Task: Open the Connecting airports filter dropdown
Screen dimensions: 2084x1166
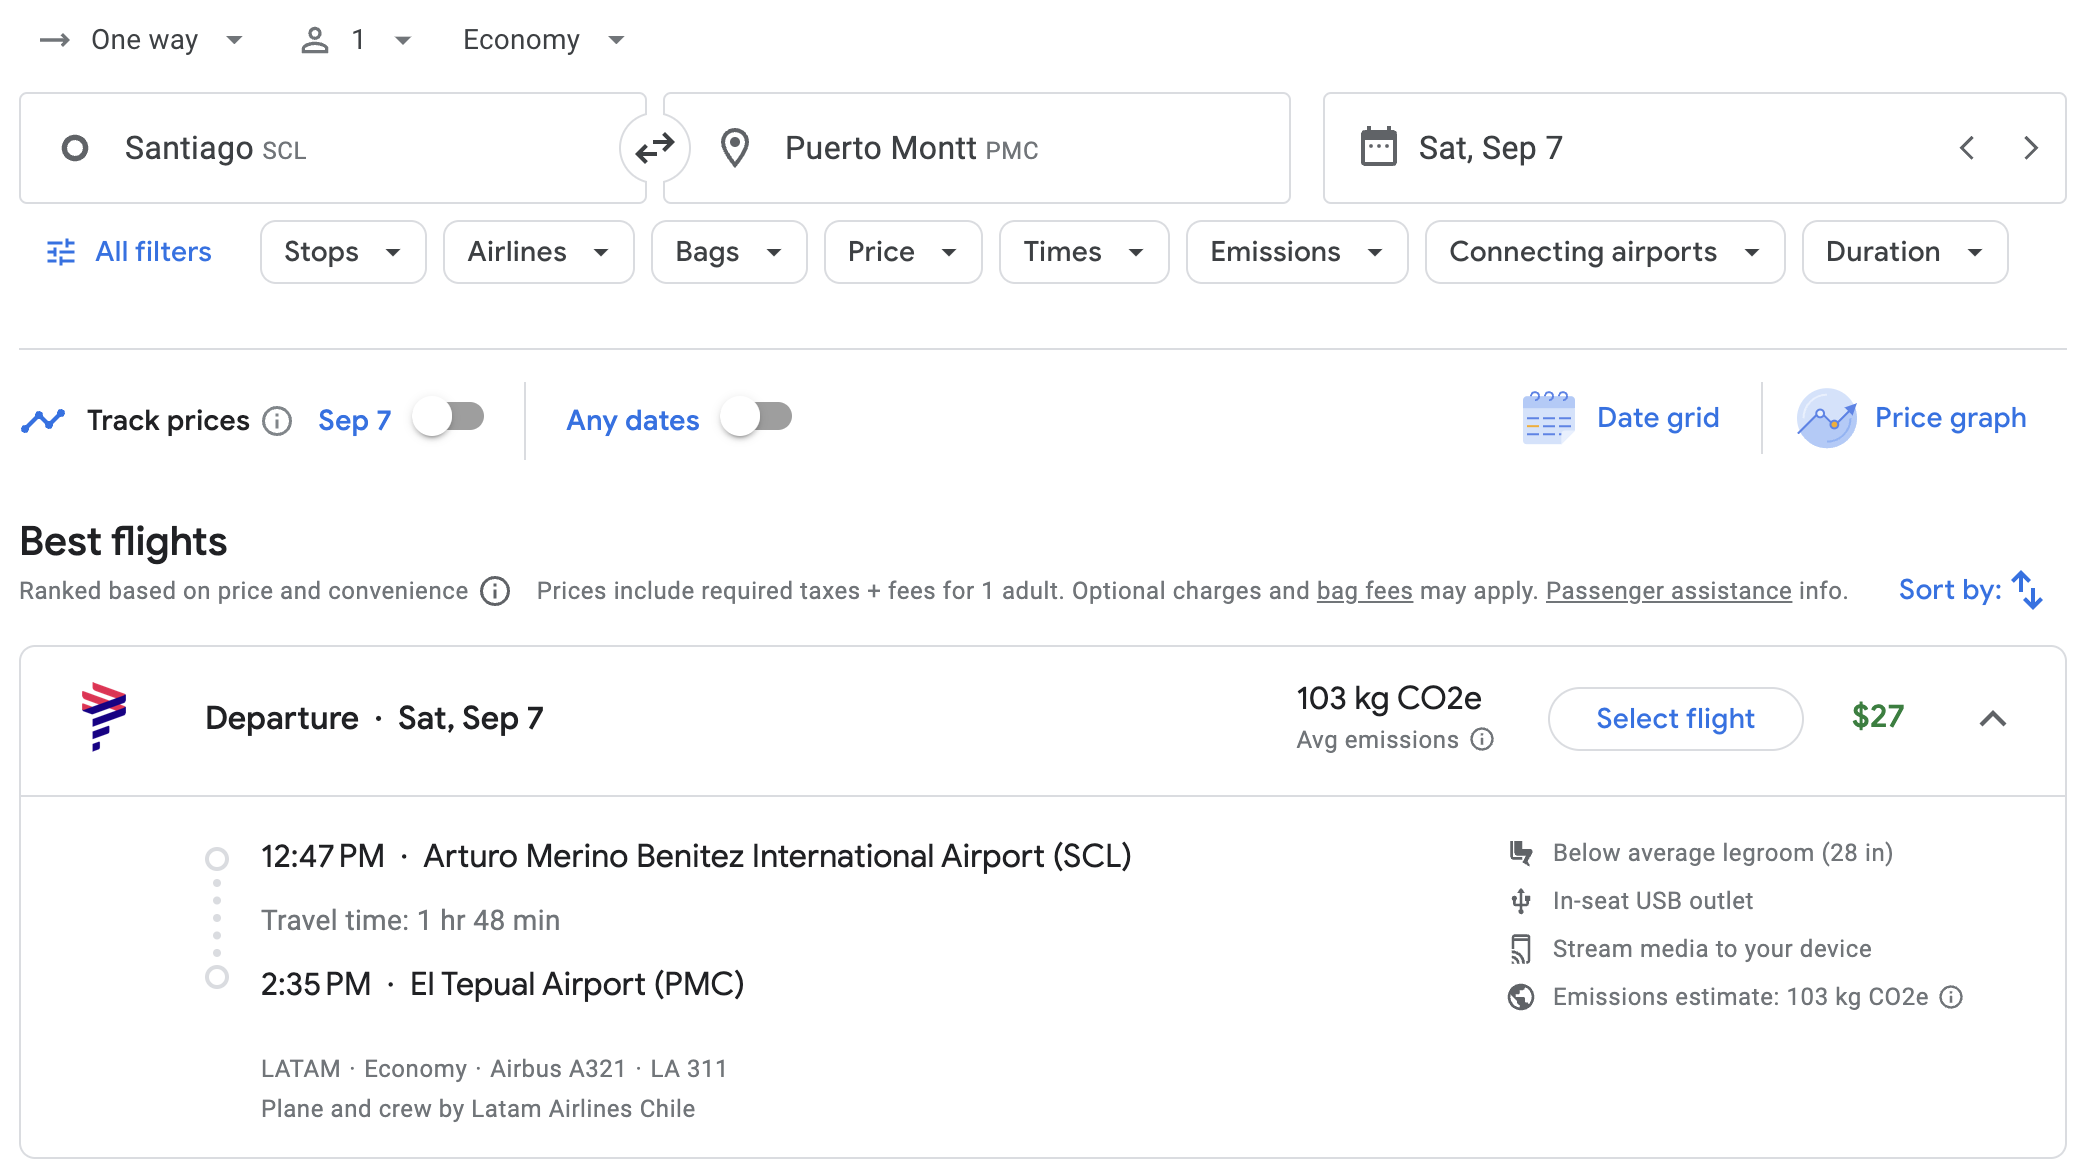Action: coord(1605,252)
